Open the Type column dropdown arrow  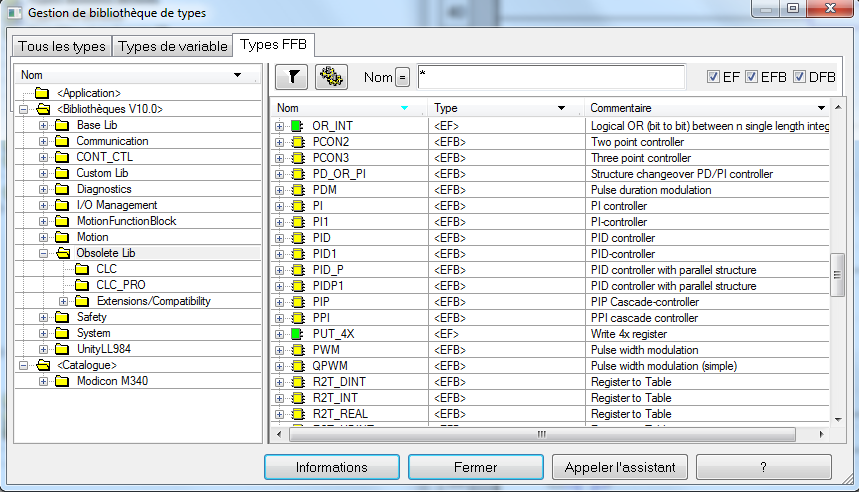click(x=561, y=107)
